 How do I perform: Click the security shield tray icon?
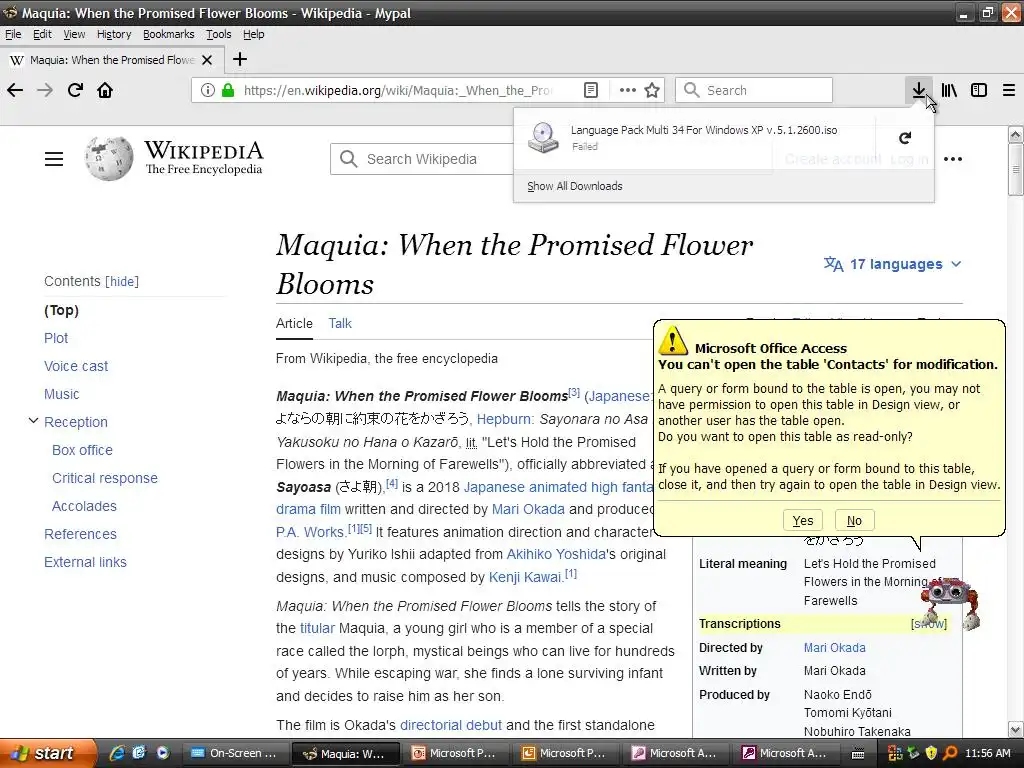[x=931, y=753]
